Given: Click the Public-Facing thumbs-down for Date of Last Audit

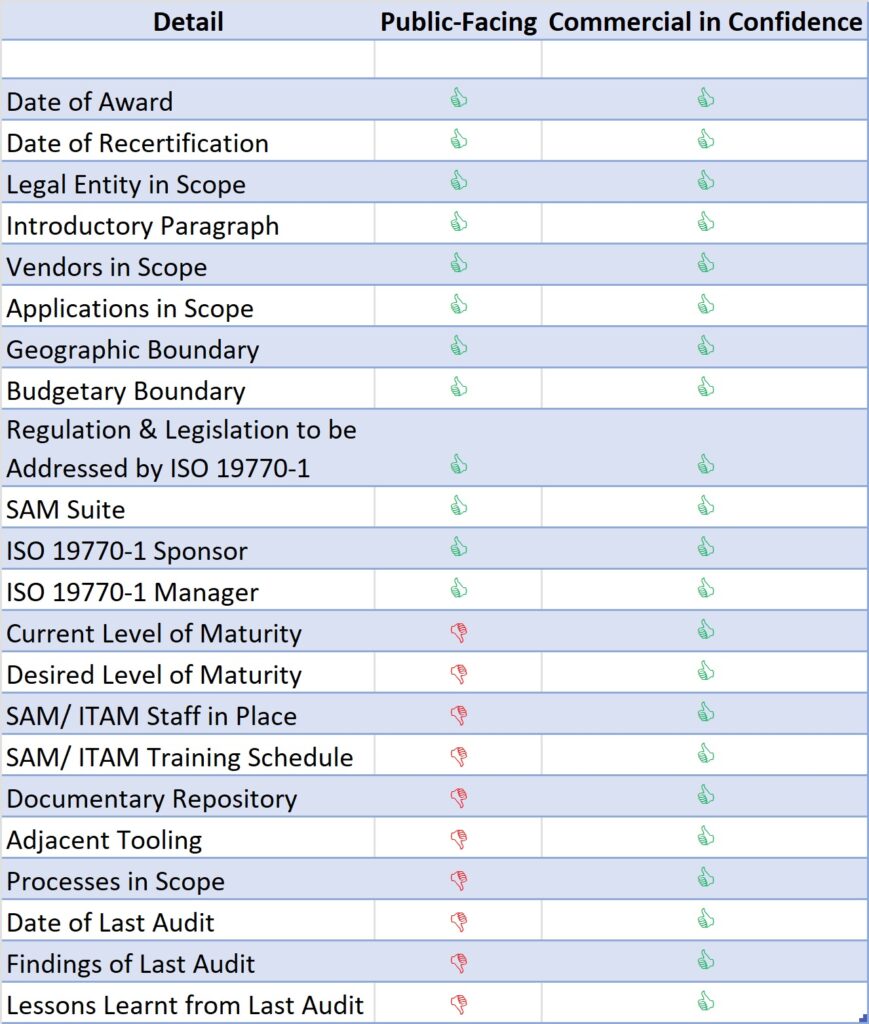Looking at the screenshot, I should (x=459, y=920).
